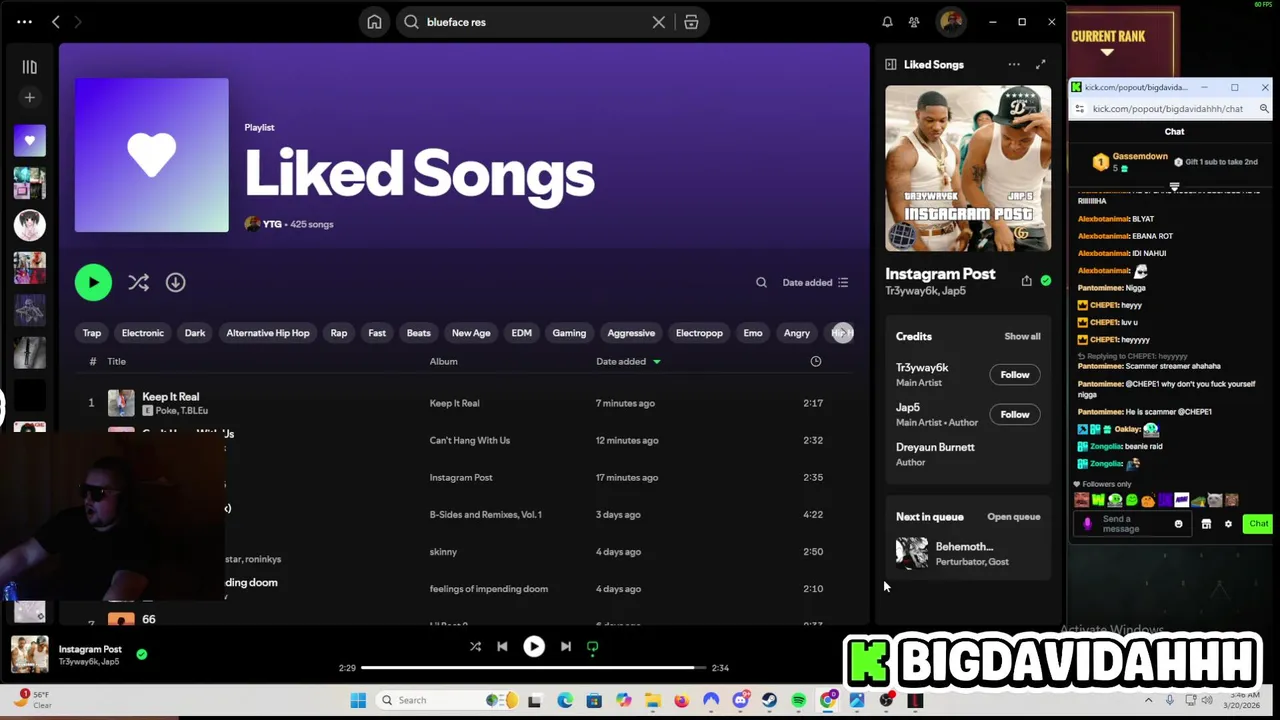Sort by Title column header
This screenshot has width=1280, height=720.
point(117,361)
